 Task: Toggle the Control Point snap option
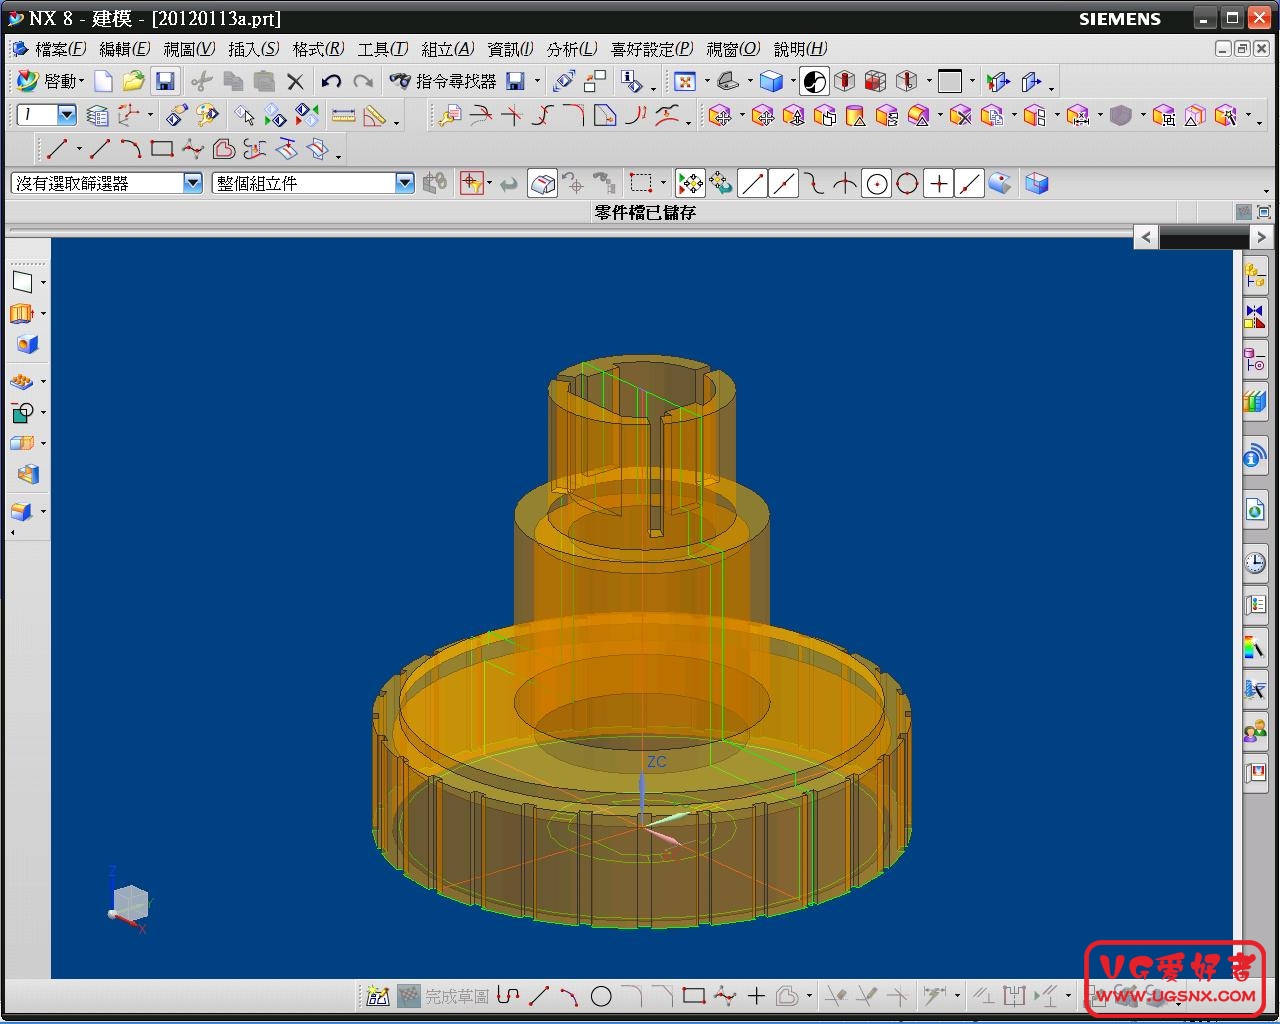814,183
